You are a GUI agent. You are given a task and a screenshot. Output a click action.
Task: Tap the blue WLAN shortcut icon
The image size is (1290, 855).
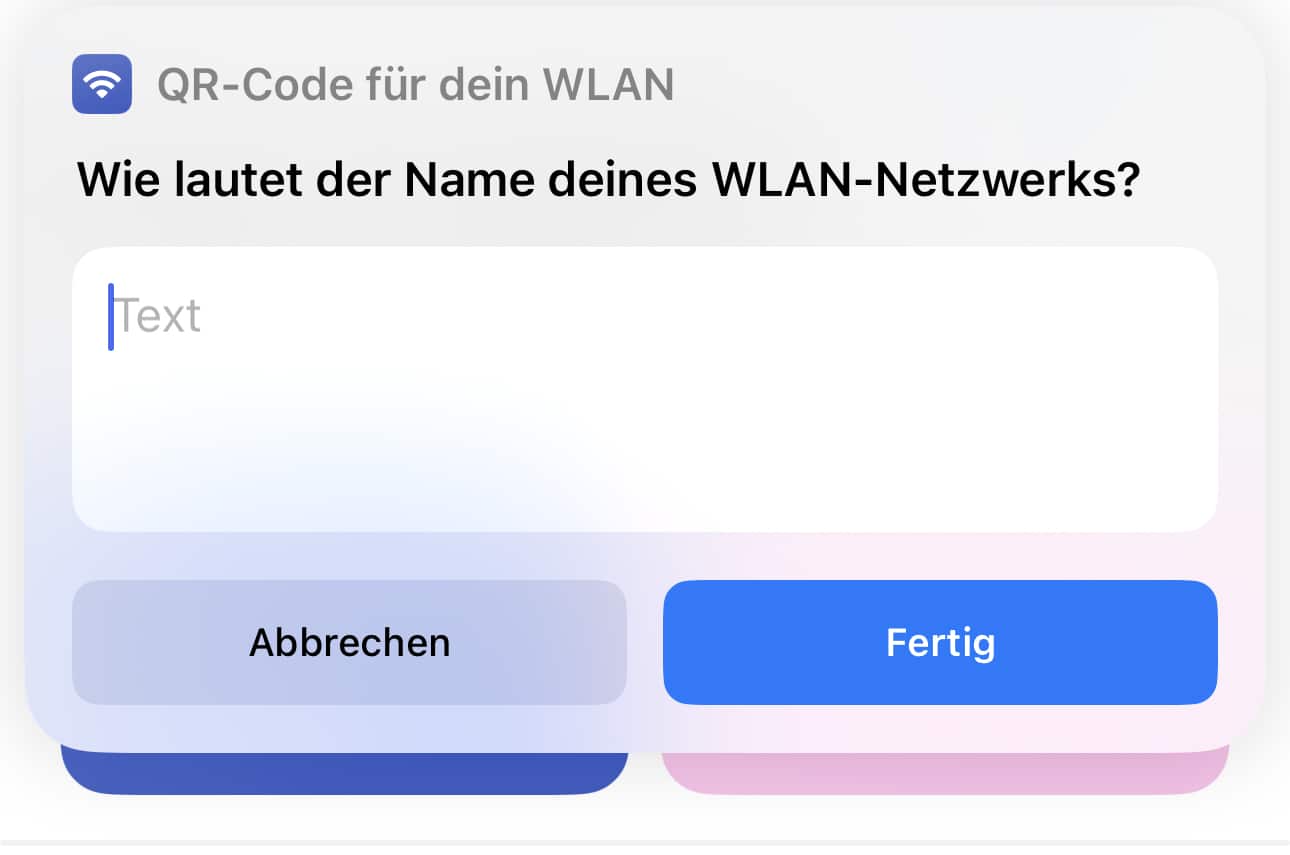click(x=102, y=84)
